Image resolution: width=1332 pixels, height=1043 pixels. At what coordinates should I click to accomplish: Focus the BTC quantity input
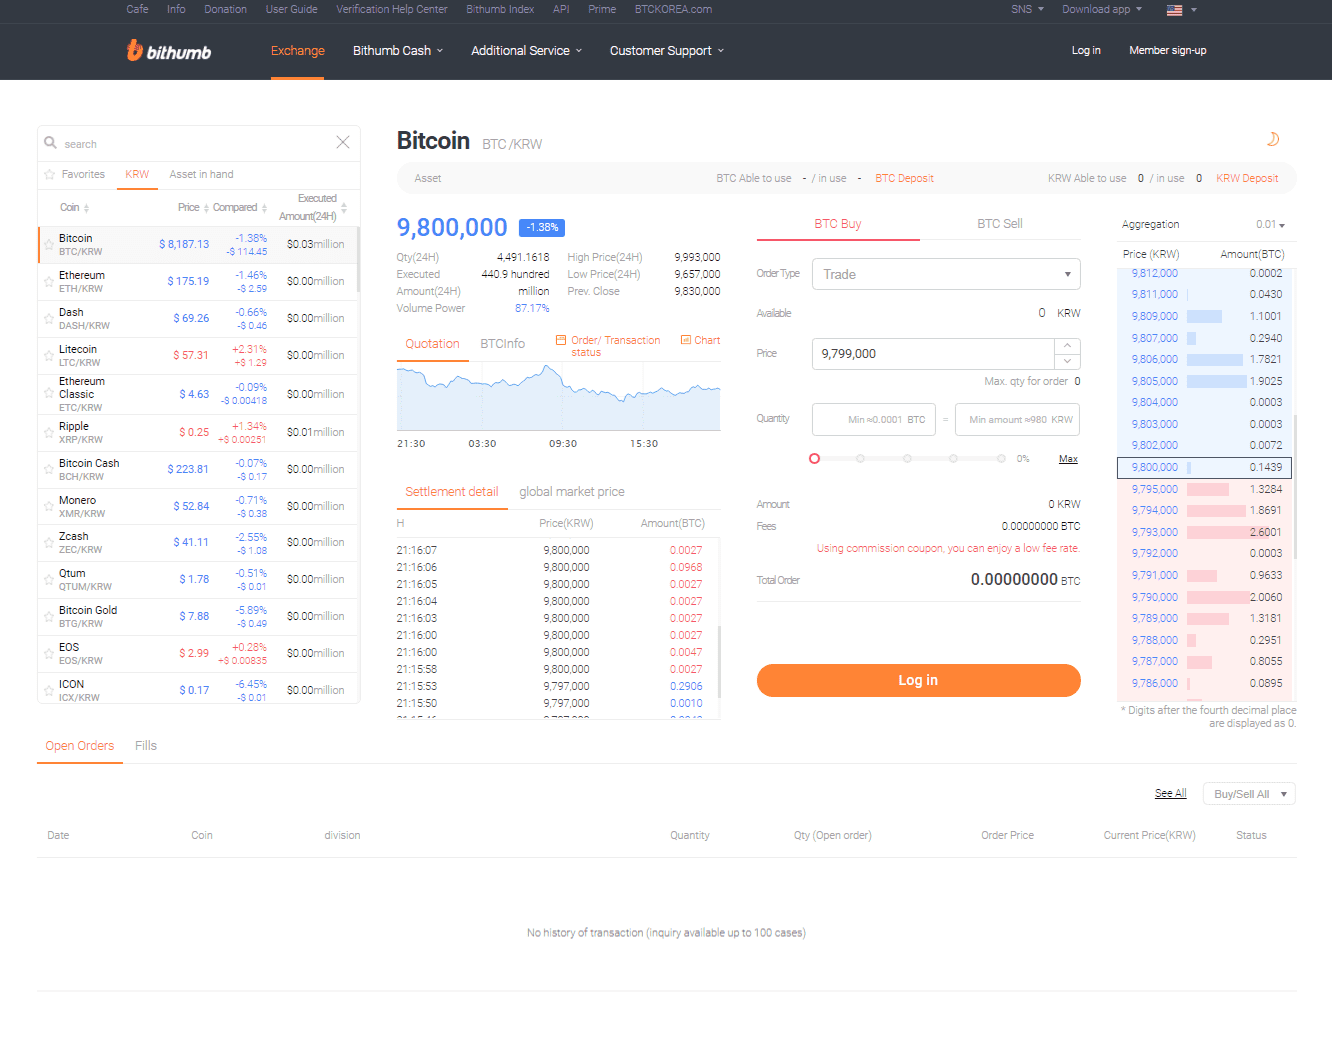874,420
